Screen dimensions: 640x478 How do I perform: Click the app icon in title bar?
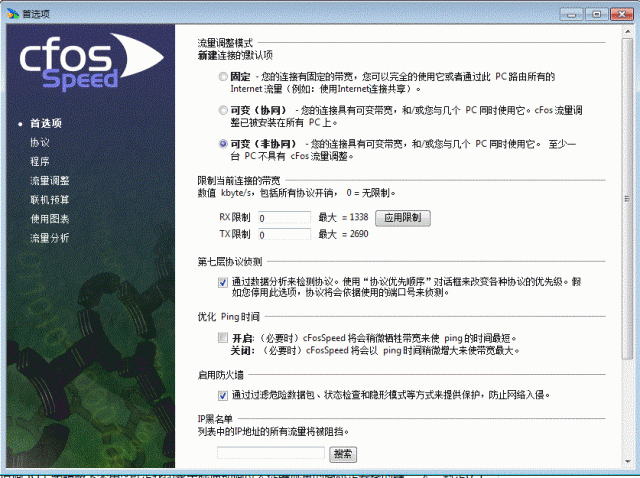(x=13, y=14)
